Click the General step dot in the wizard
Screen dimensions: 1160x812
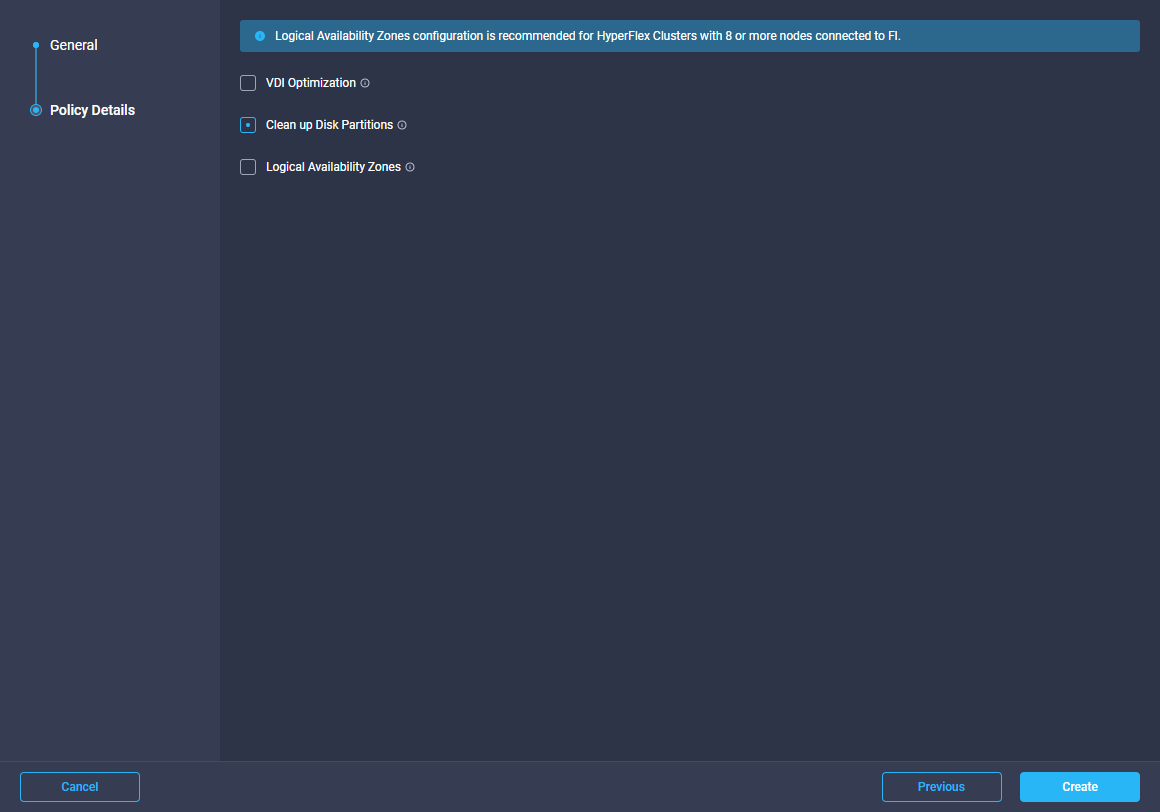click(36, 45)
